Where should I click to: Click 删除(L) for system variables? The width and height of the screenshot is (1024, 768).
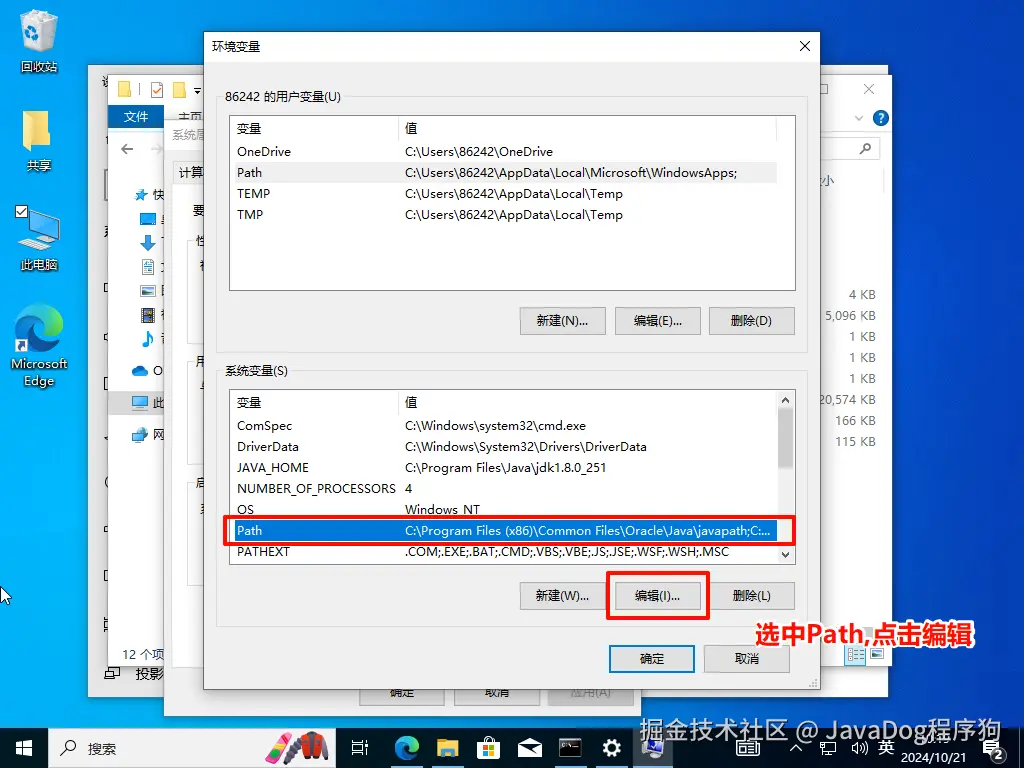pos(752,596)
